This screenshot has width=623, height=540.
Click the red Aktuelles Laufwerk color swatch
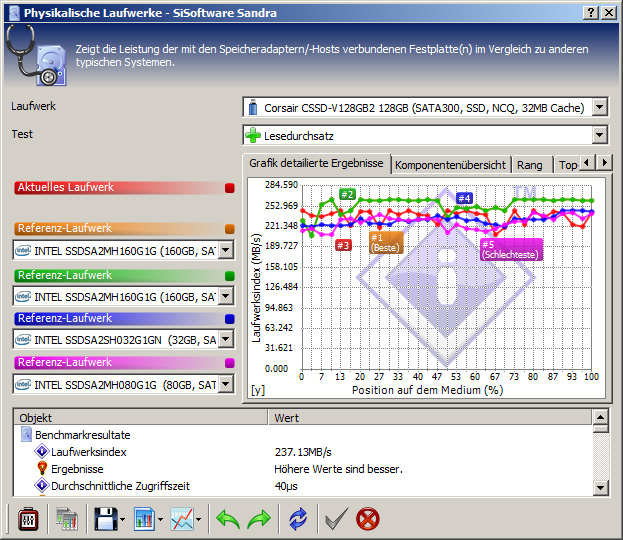pos(230,188)
